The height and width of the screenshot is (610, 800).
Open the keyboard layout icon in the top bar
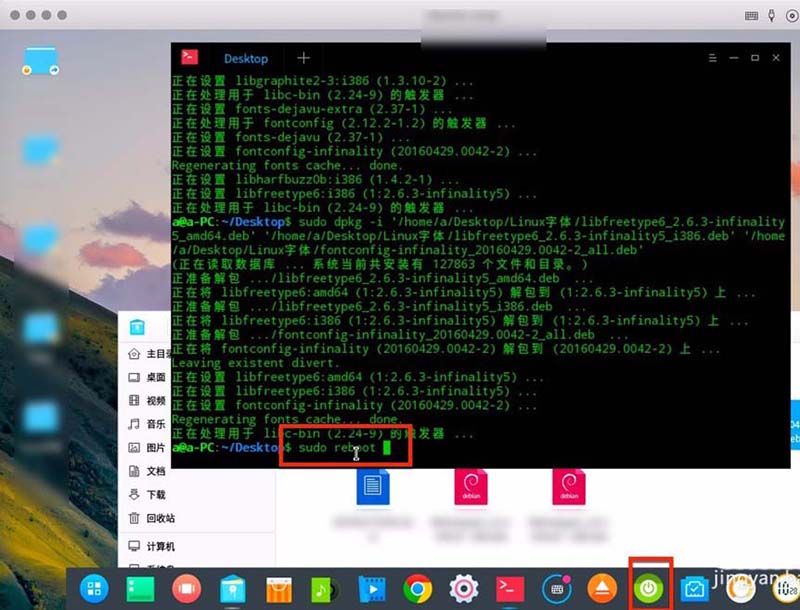tap(751, 15)
